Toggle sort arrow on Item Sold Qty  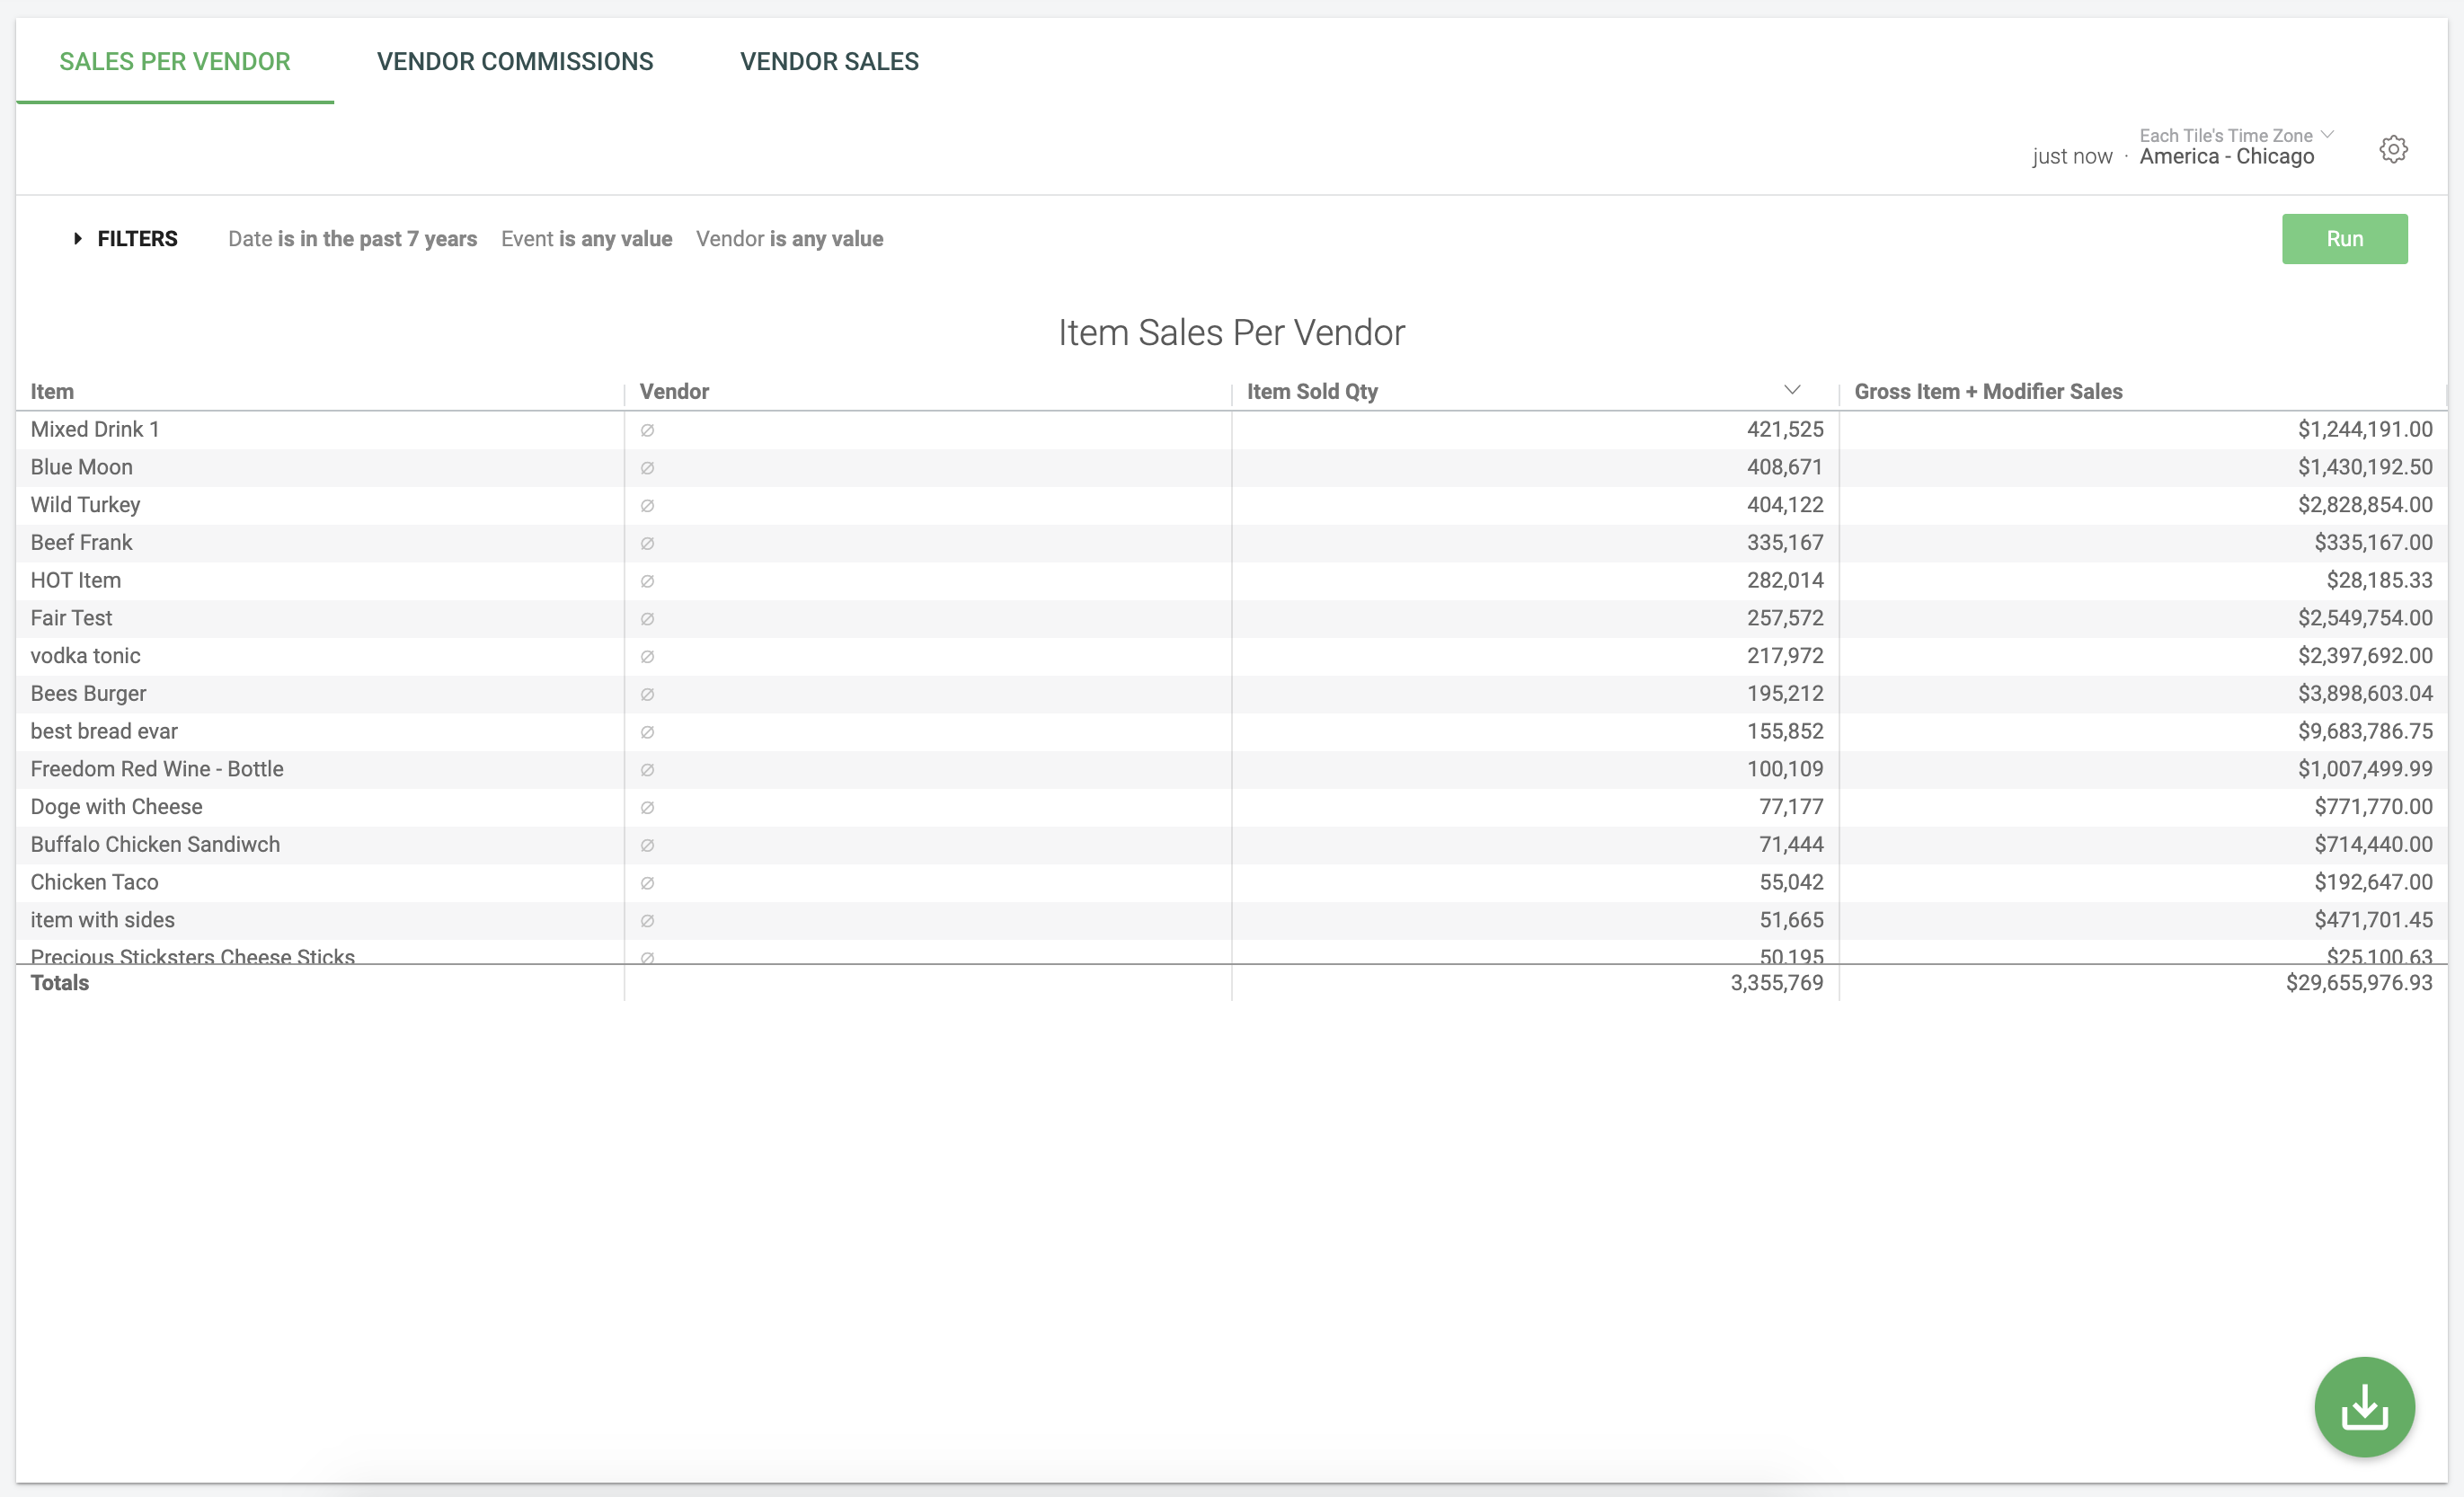coord(1792,390)
